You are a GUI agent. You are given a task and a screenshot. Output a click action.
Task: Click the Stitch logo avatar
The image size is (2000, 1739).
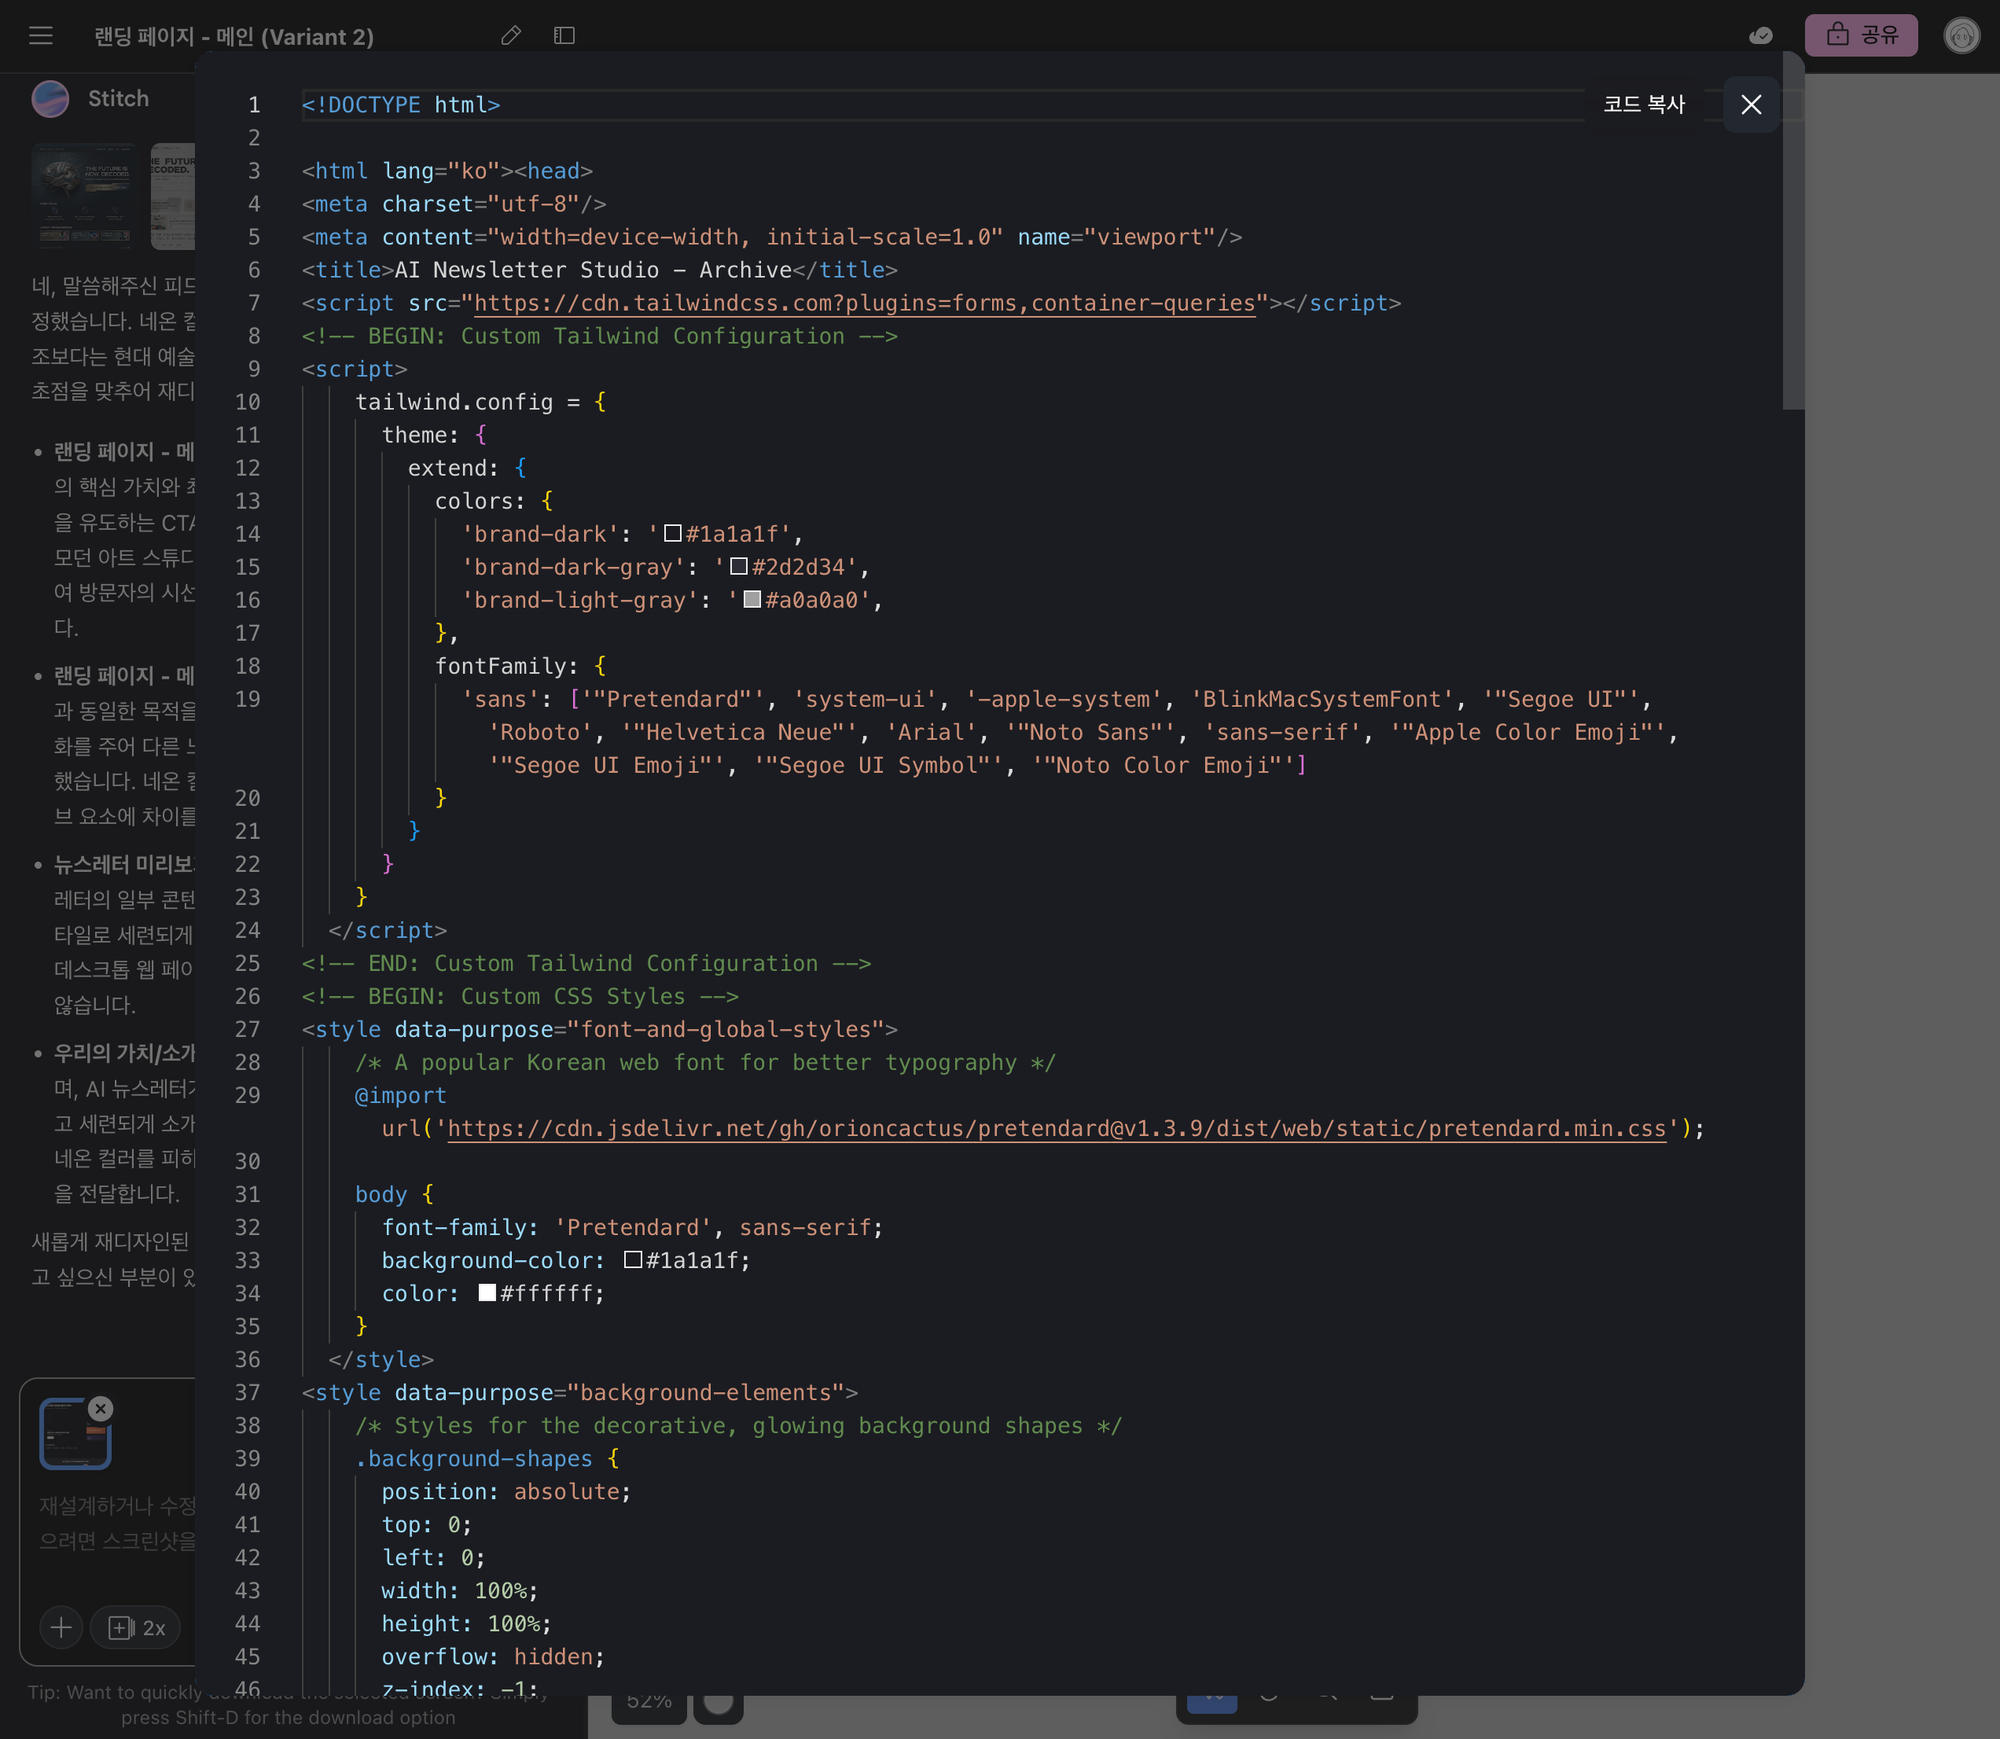(x=50, y=98)
